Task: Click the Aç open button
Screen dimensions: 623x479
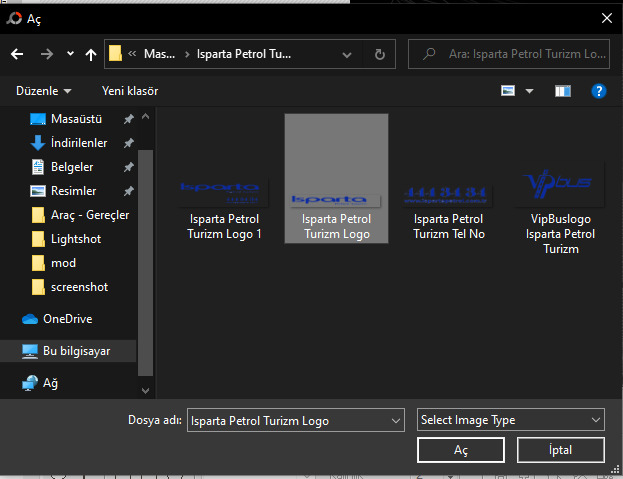Action: (x=461, y=450)
